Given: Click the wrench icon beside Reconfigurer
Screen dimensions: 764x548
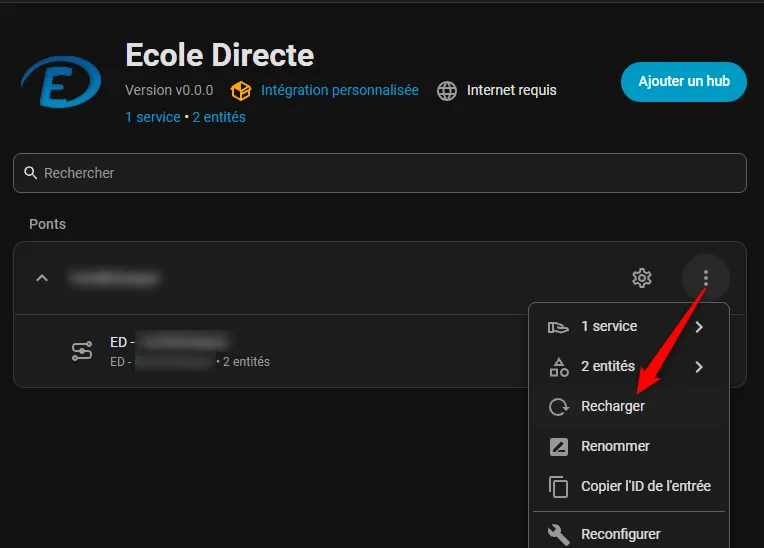Looking at the screenshot, I should coord(558,535).
